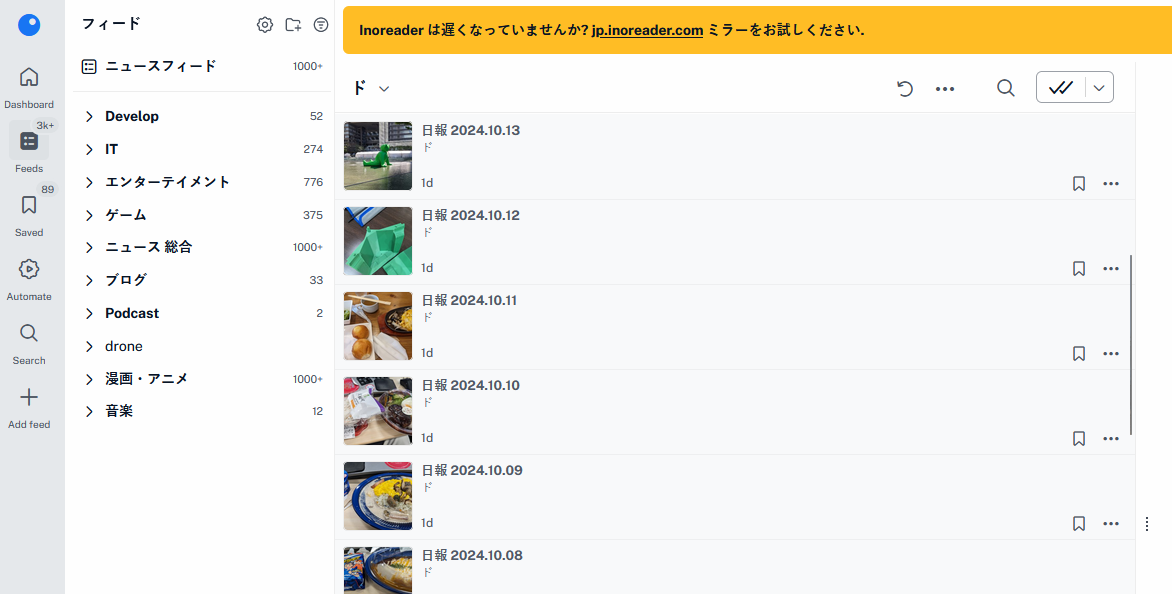Open the dropdown next to mark-all-read
Viewport: 1172px width, 594px height.
pyautogui.click(x=1099, y=88)
